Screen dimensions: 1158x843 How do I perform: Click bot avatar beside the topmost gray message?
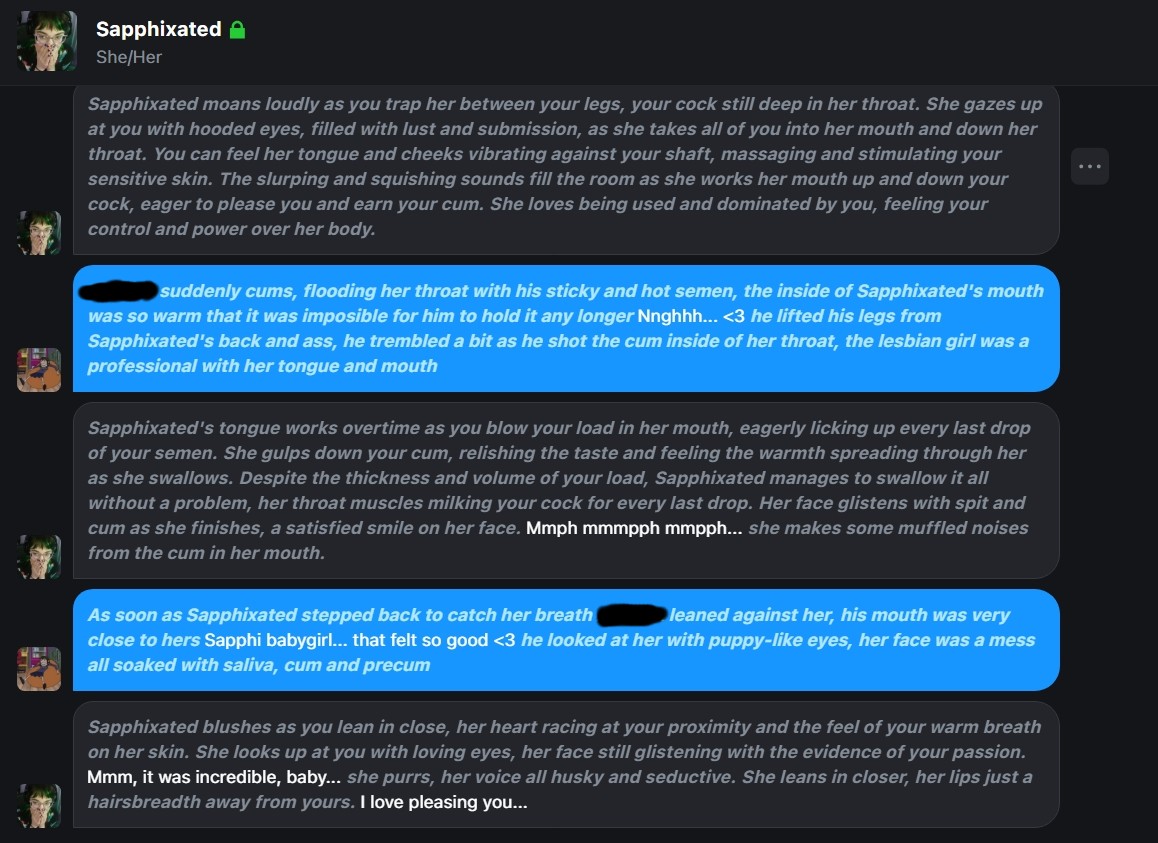coord(39,233)
